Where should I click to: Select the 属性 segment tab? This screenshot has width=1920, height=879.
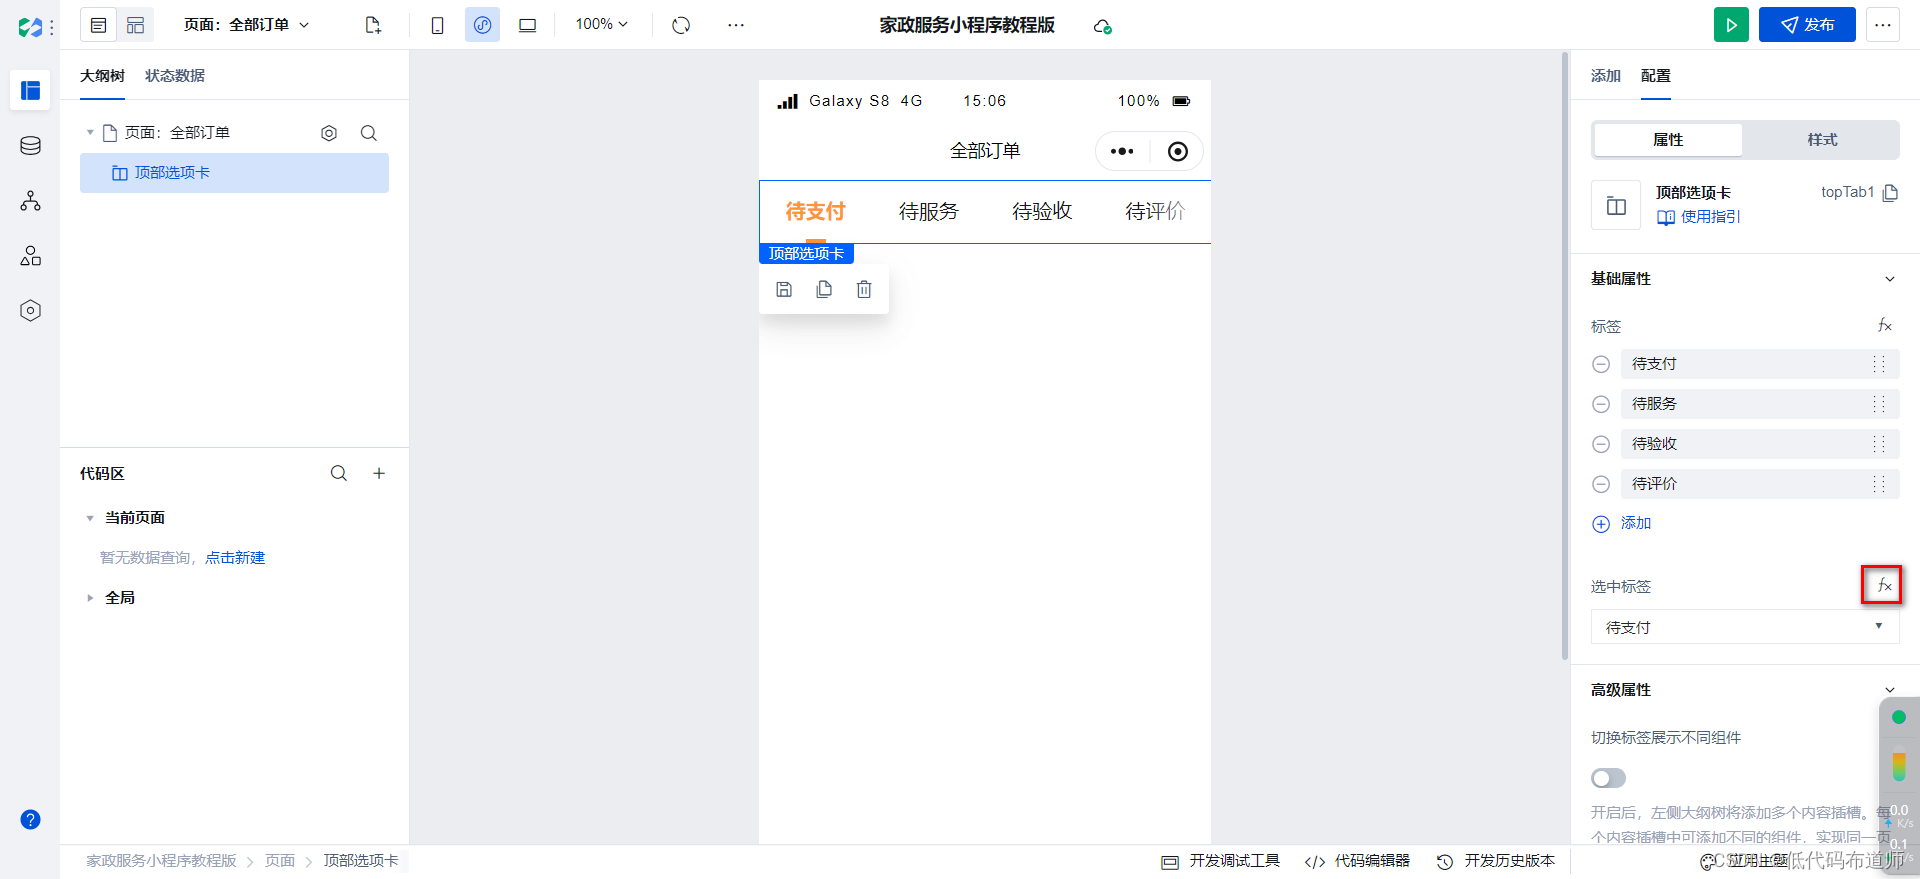tap(1668, 140)
